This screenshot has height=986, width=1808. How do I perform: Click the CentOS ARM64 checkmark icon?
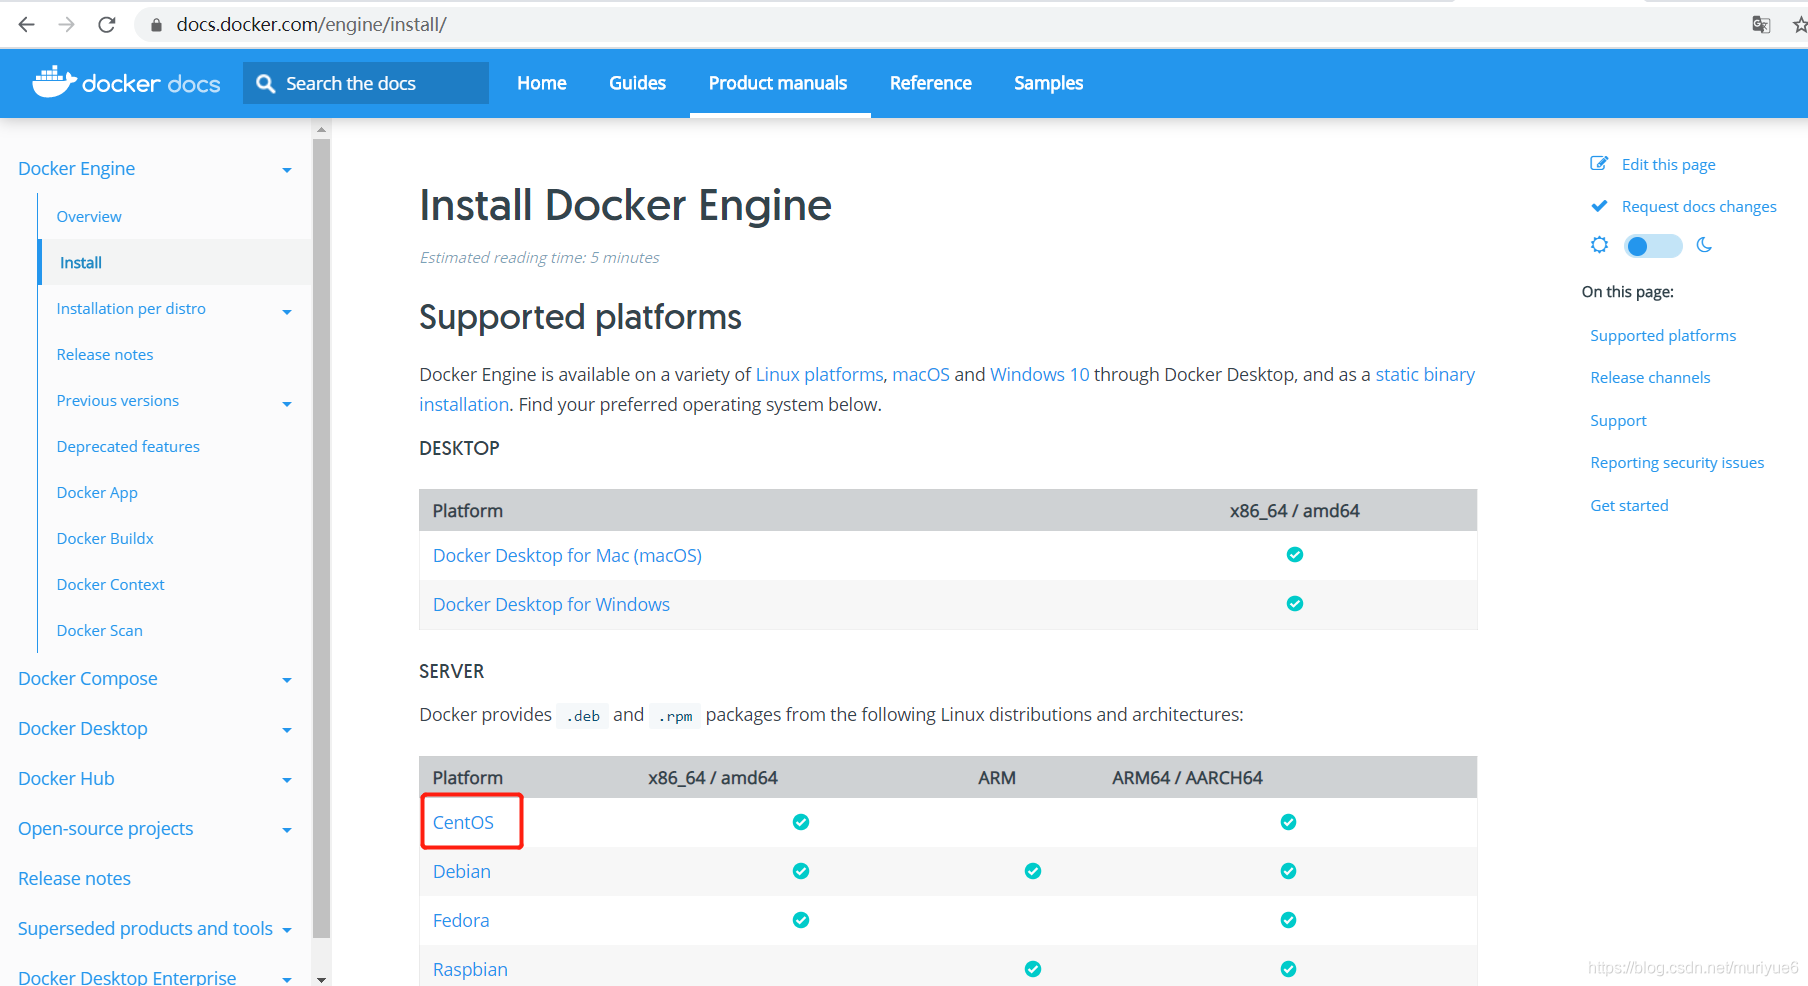[x=1288, y=822]
